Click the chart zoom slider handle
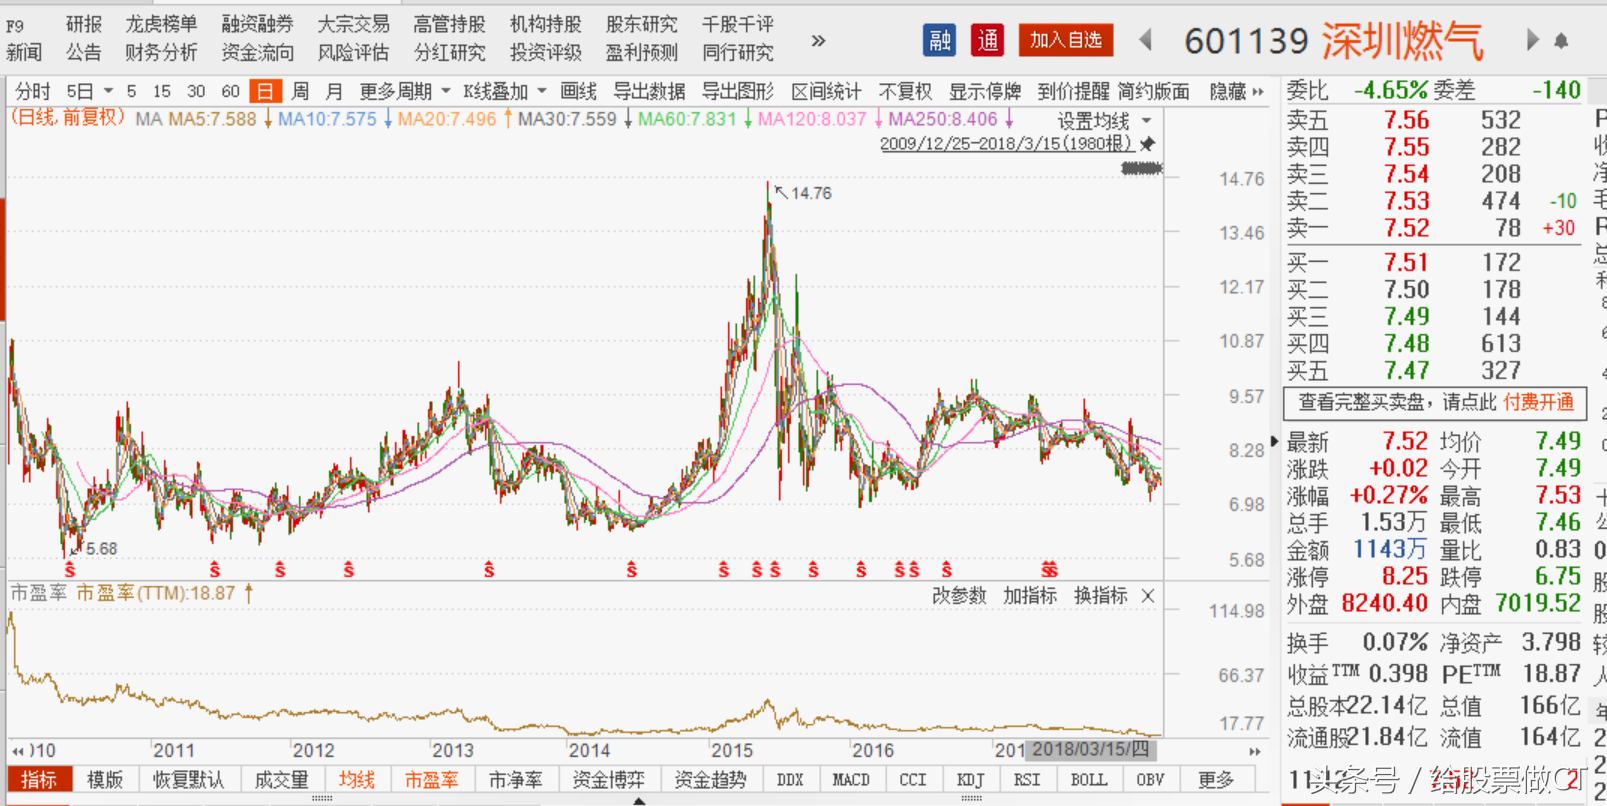Viewport: 1607px width, 806px height. 1141,168
